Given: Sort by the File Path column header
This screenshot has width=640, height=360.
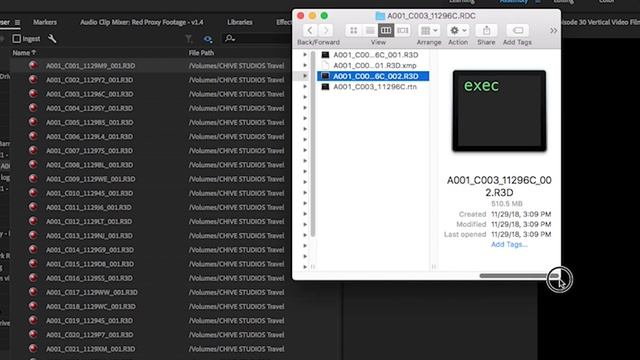Looking at the screenshot, I should point(201,53).
